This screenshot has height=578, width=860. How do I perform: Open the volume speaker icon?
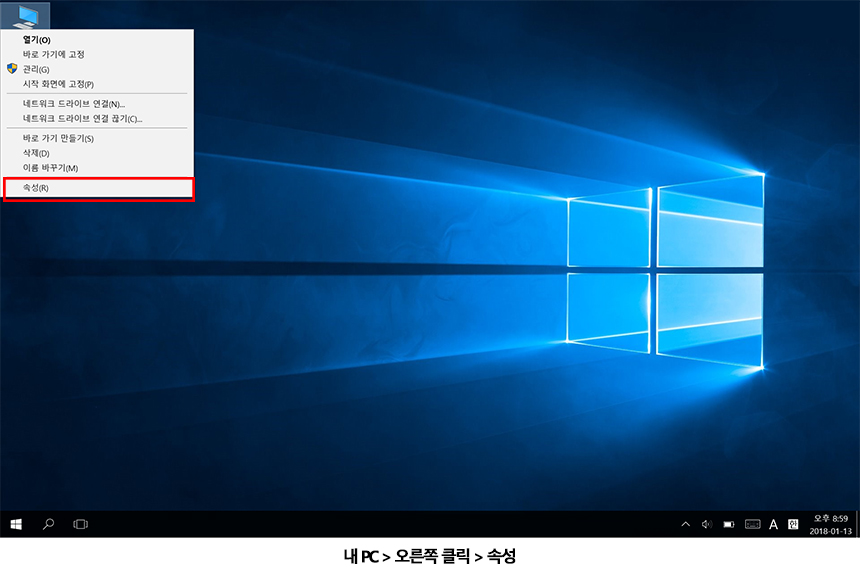(x=706, y=524)
